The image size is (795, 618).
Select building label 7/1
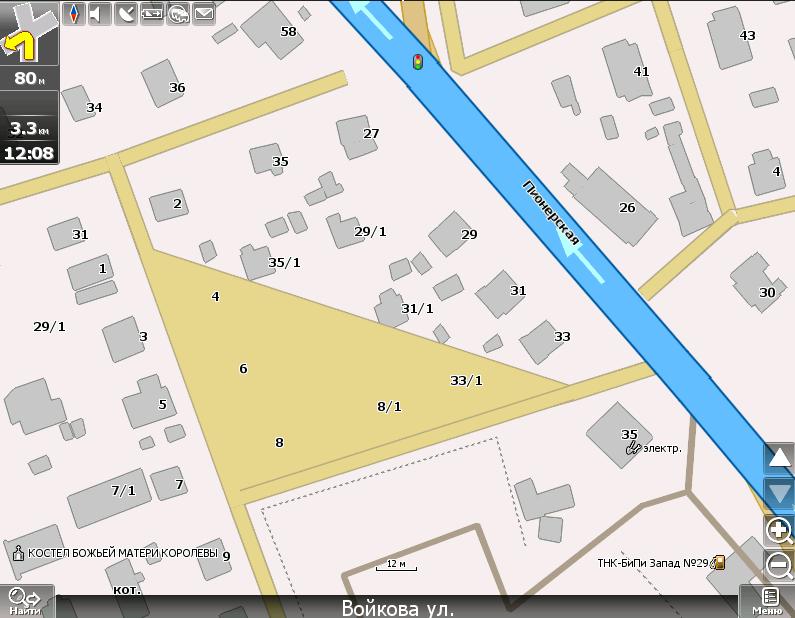[x=124, y=491]
